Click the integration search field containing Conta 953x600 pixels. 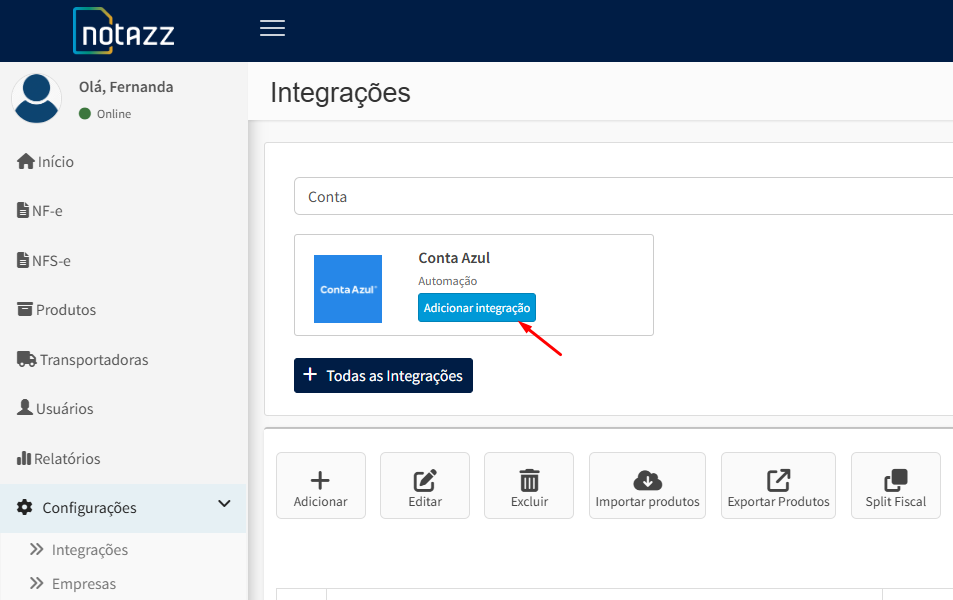tap(620, 197)
